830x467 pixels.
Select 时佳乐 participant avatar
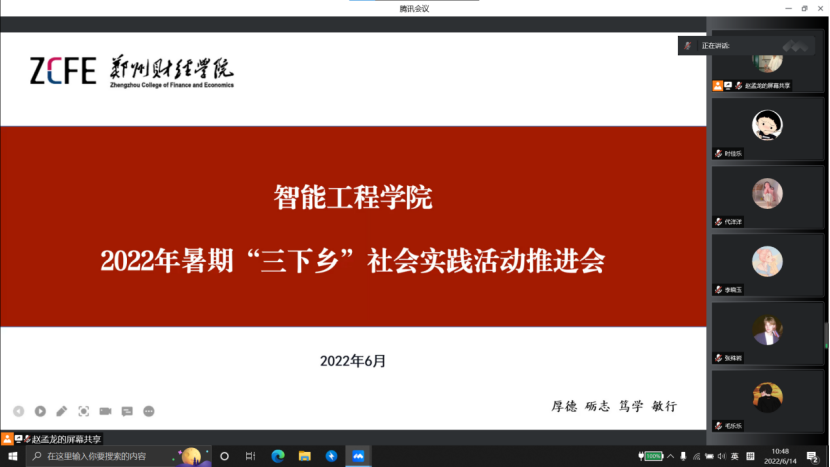[767, 125]
